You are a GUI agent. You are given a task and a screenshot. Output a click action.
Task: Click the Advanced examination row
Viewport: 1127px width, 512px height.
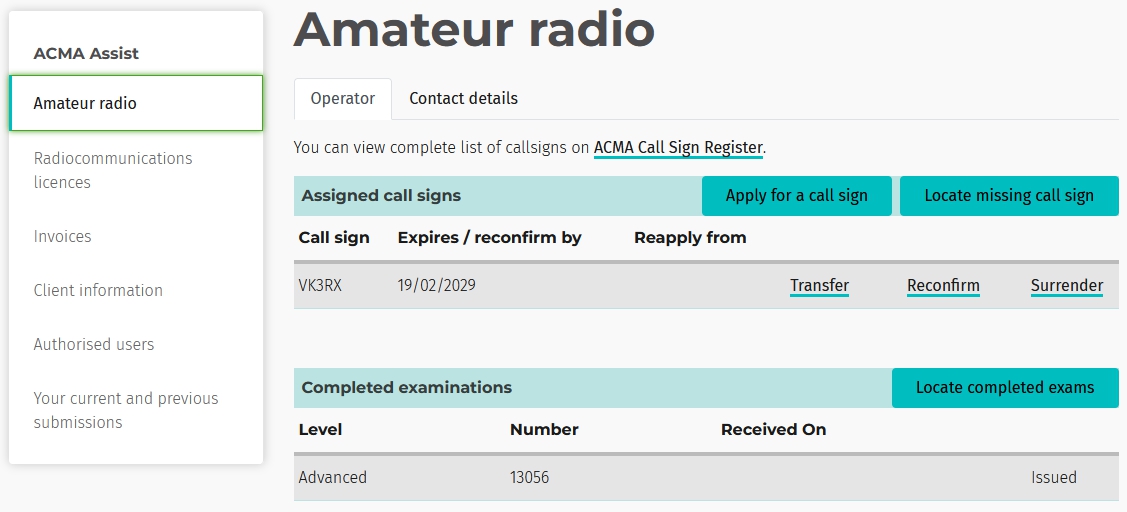coord(333,478)
